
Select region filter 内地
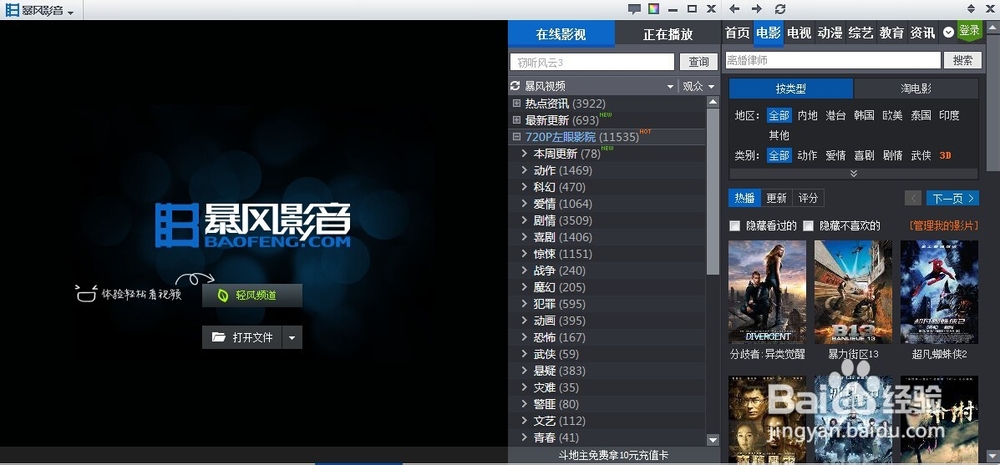807,115
